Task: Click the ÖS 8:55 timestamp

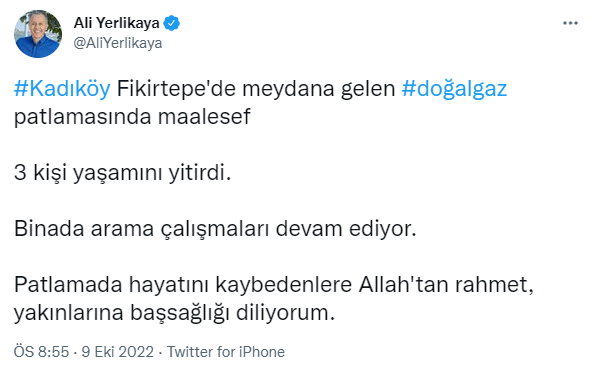Action: tap(42, 352)
